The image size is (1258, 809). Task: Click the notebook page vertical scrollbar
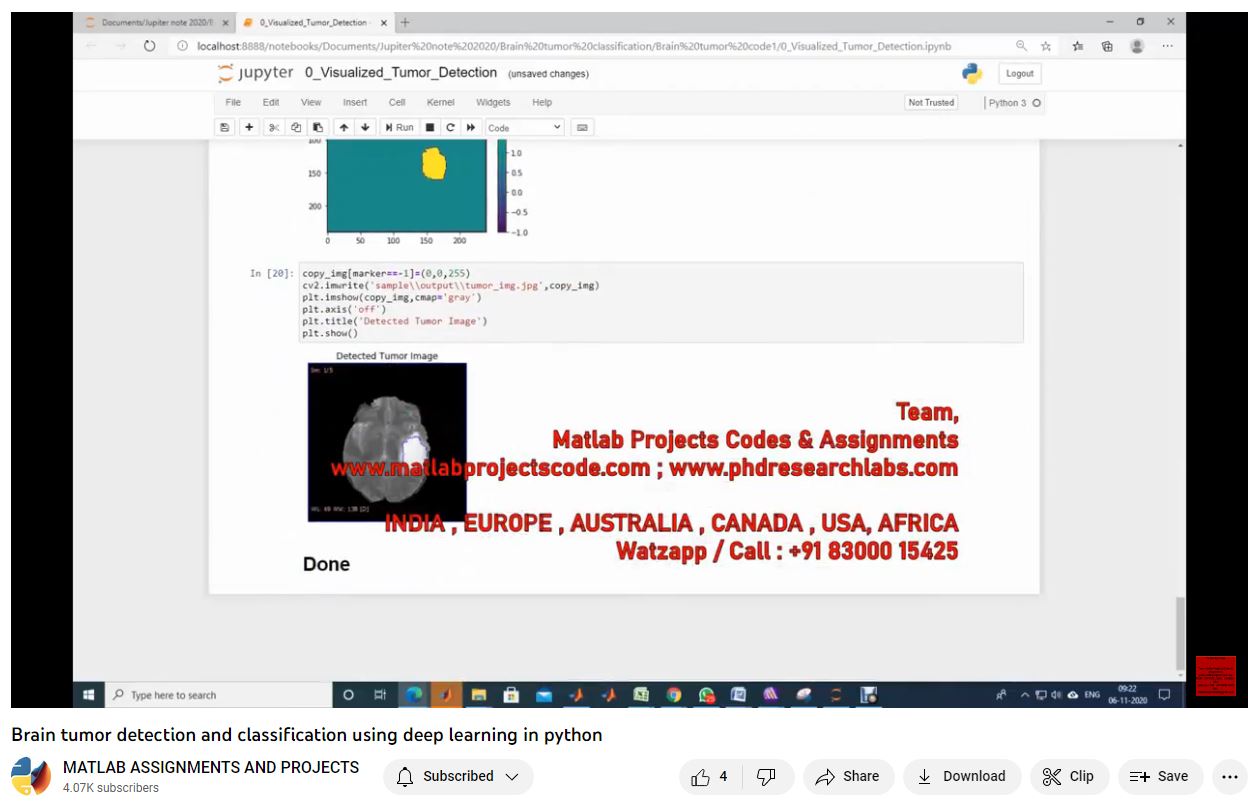click(x=1180, y=630)
